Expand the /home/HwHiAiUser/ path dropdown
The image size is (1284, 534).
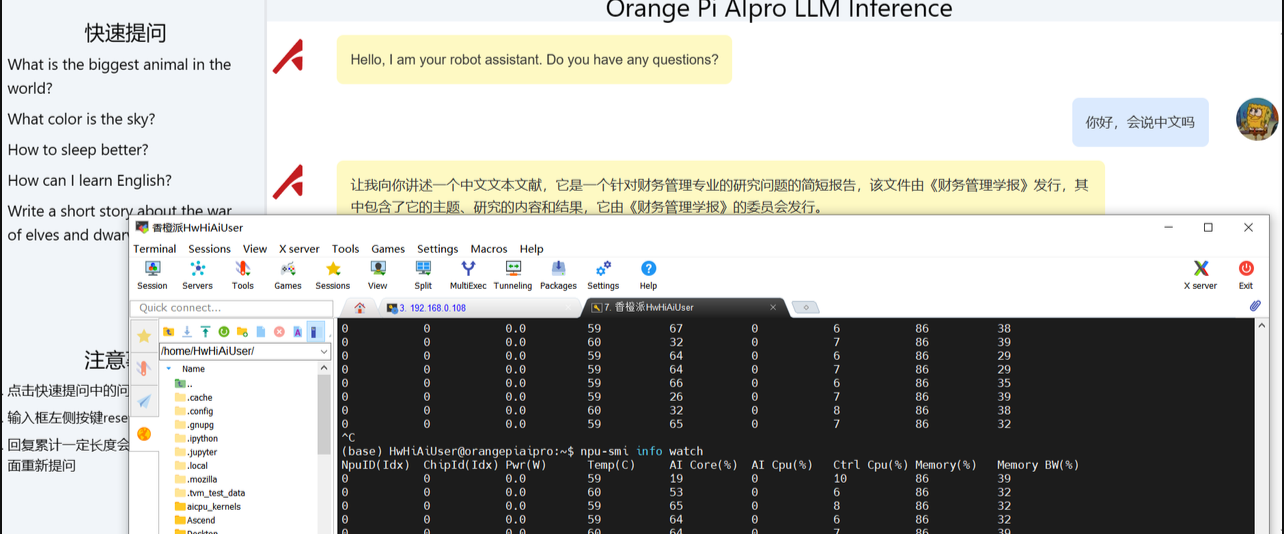(324, 351)
